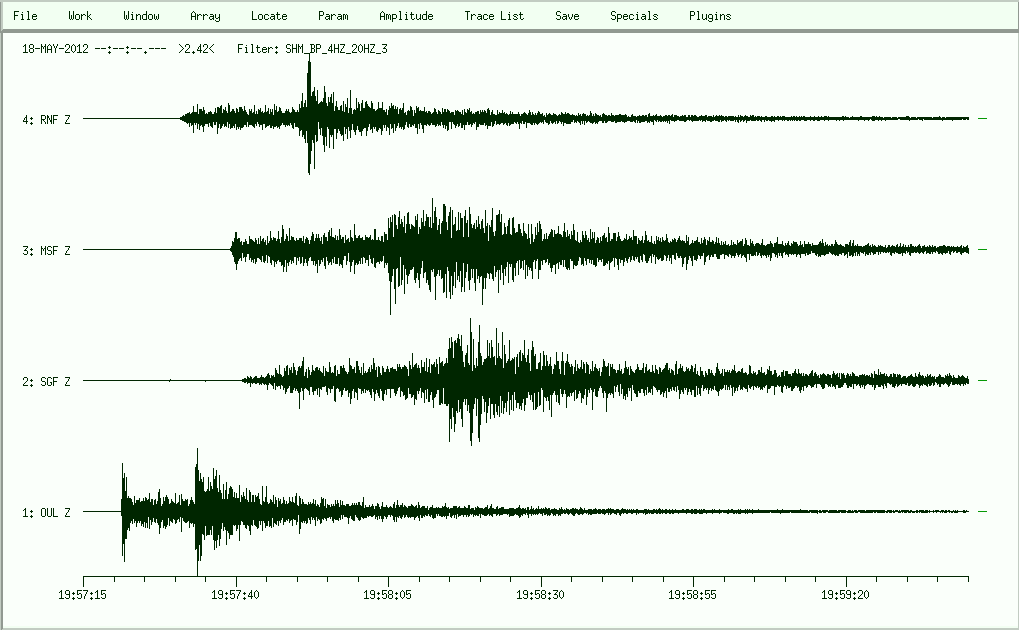Select the trace label 4: RNF Z

pos(46,120)
